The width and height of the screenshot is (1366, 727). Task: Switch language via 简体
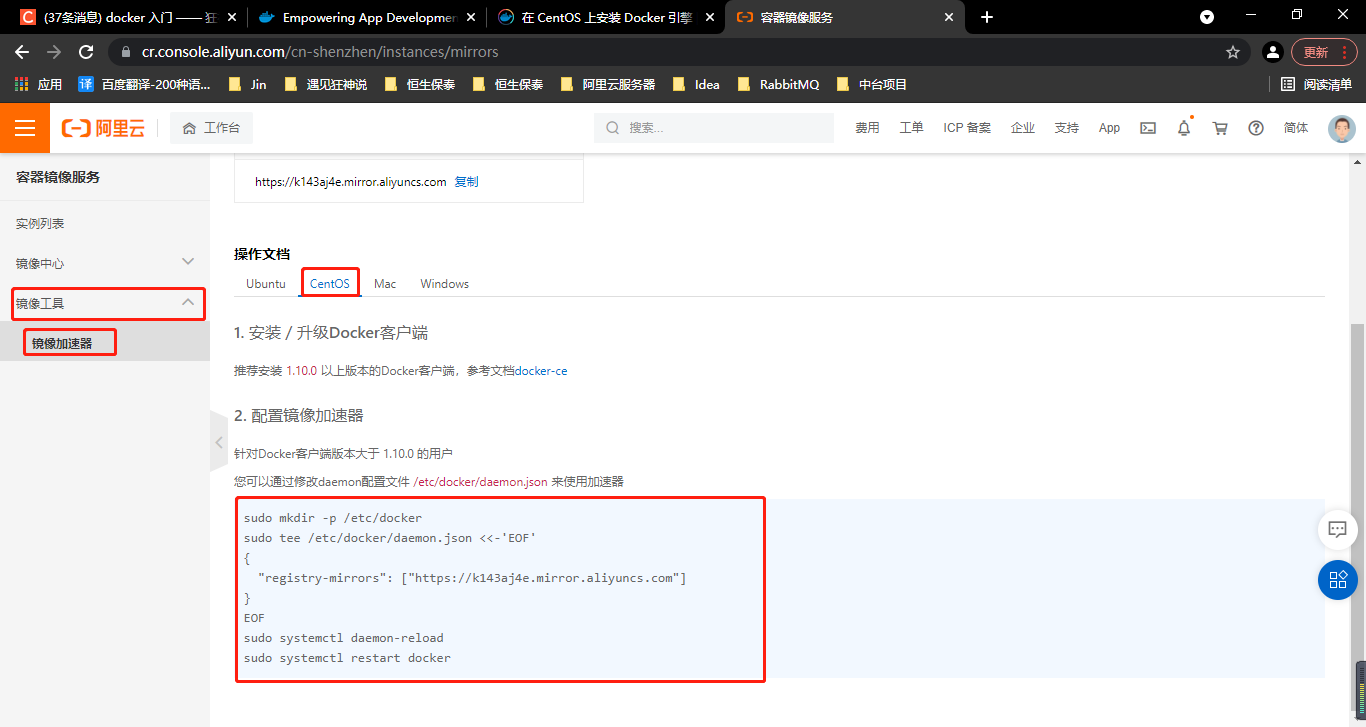click(1296, 128)
